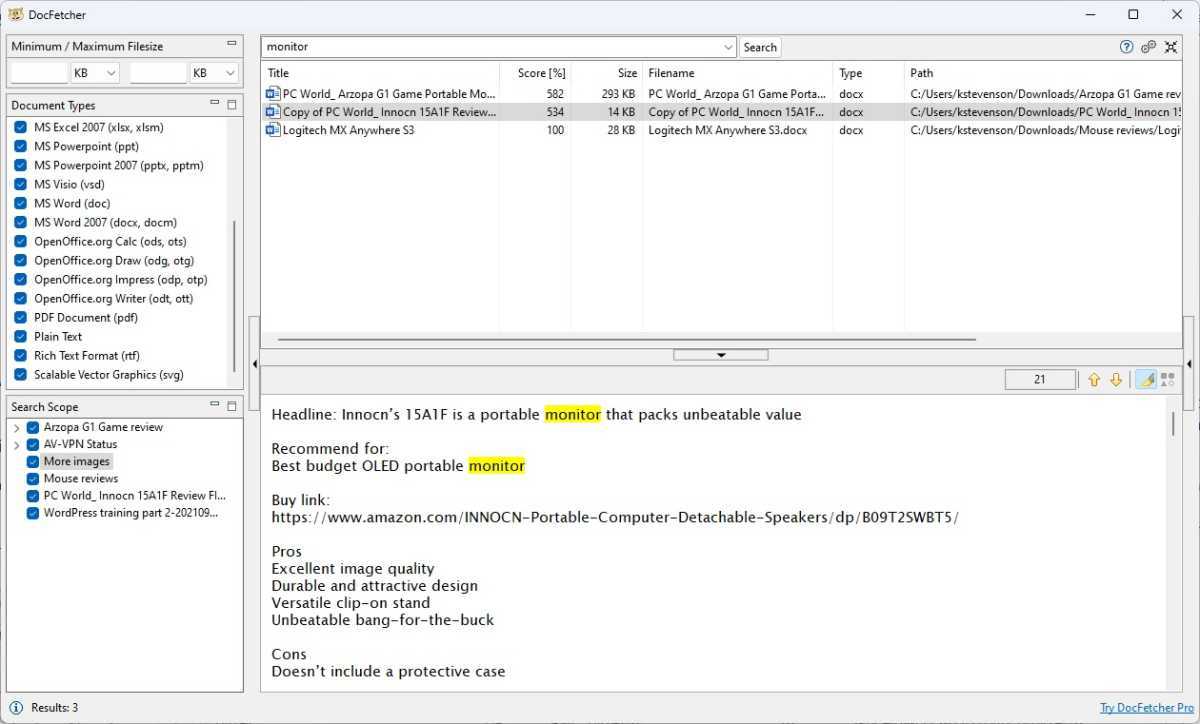
Task: Click the results table horizontal scrollbar
Action: pyautogui.click(x=626, y=340)
